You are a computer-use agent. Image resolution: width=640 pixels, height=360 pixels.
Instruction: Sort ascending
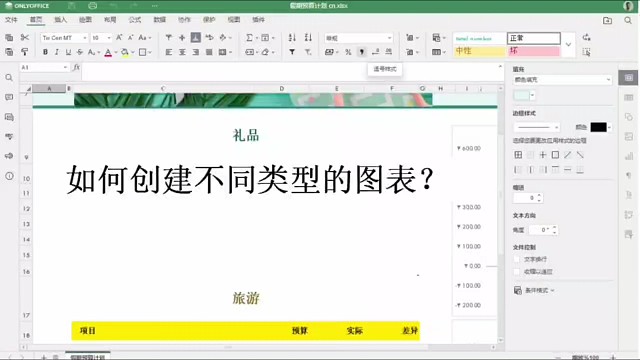tap(292, 38)
